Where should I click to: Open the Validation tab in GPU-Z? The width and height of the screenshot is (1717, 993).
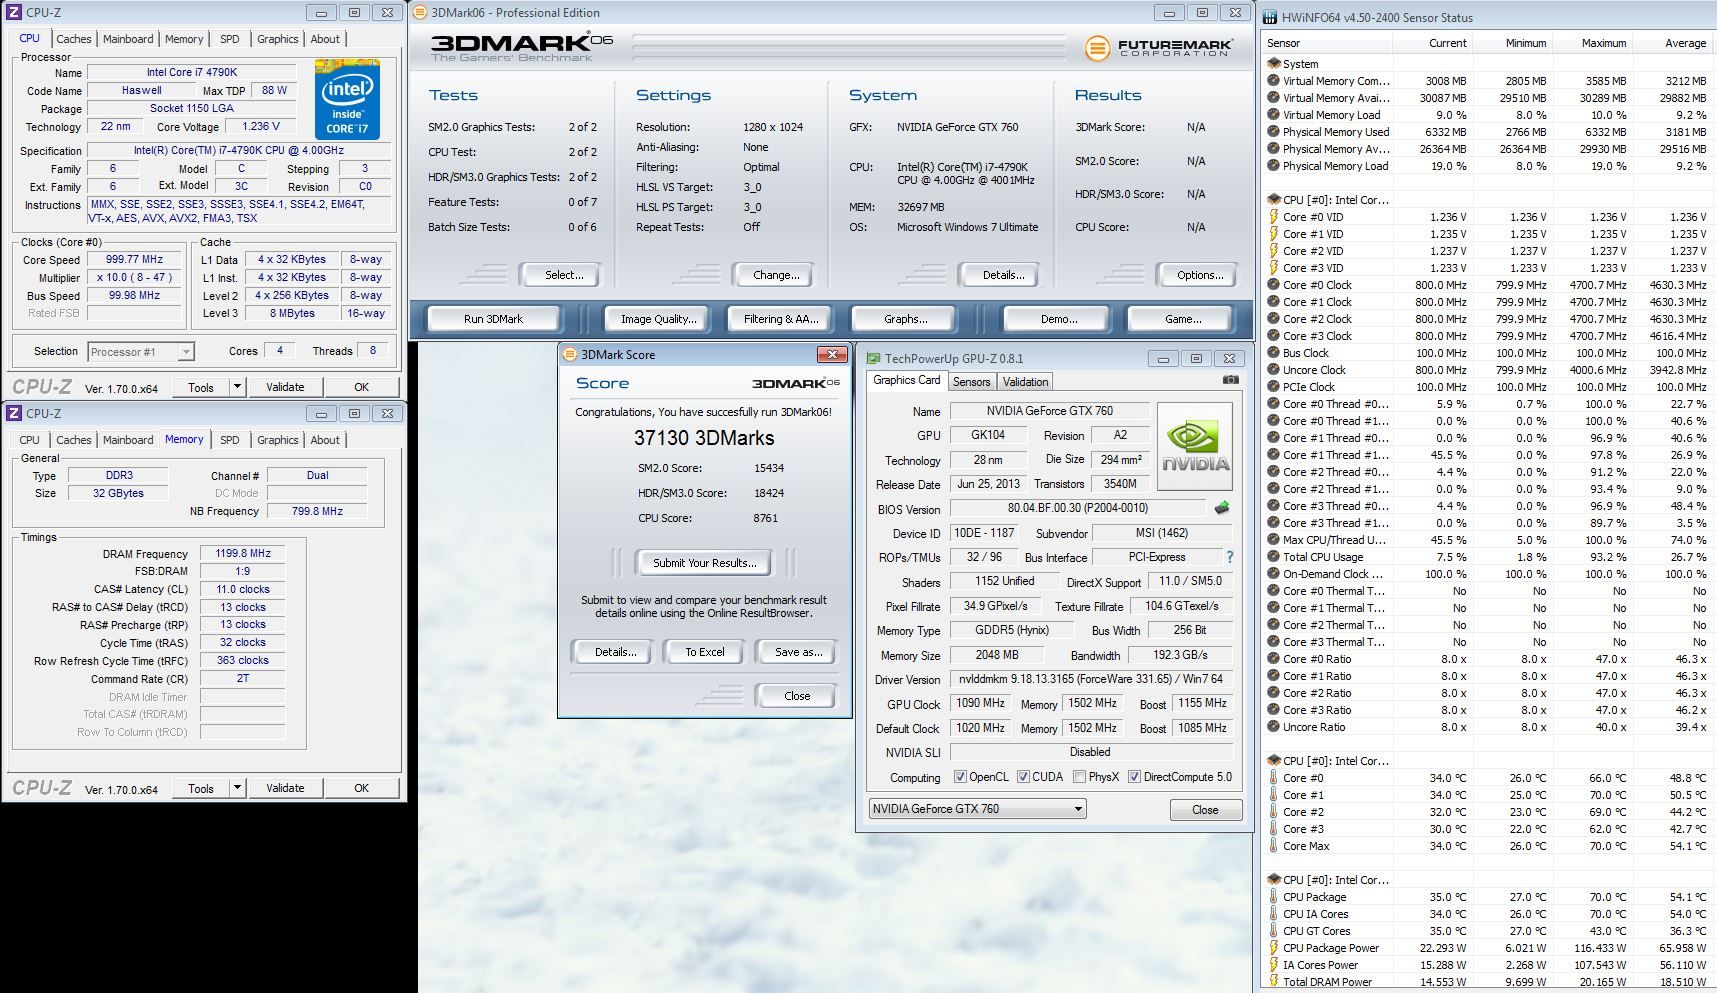[1025, 382]
